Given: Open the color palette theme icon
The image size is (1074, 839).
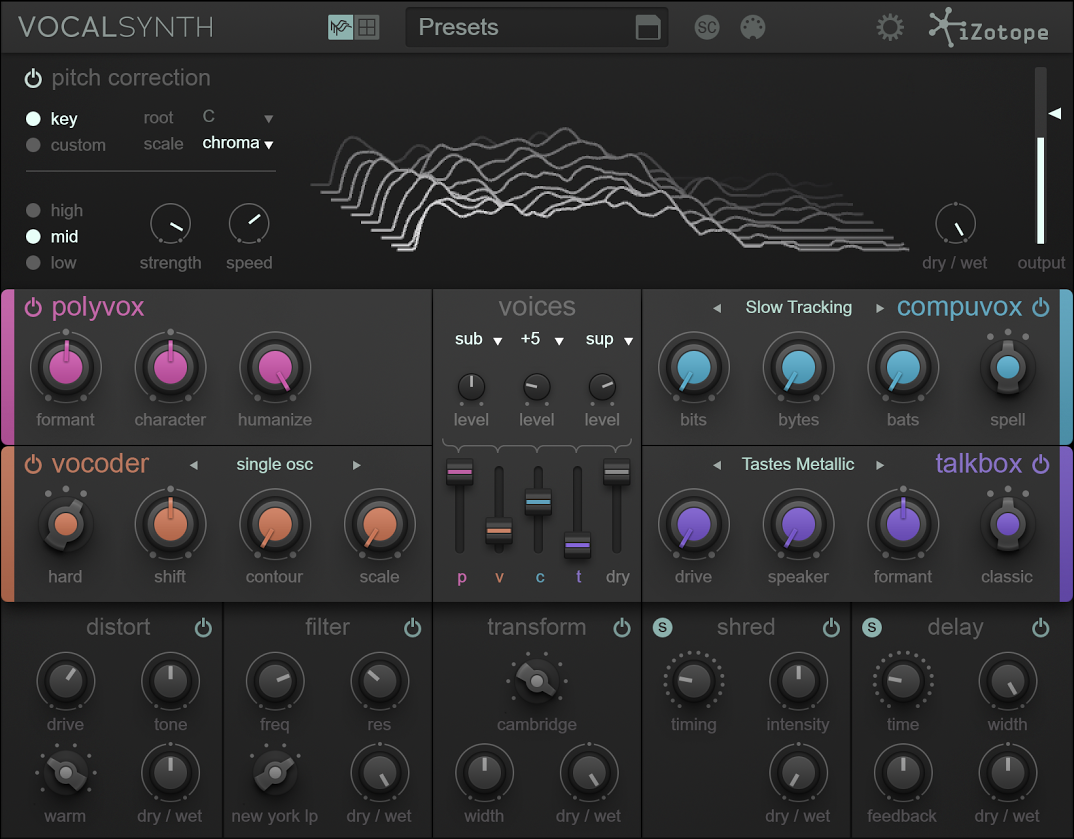Looking at the screenshot, I should (x=752, y=28).
